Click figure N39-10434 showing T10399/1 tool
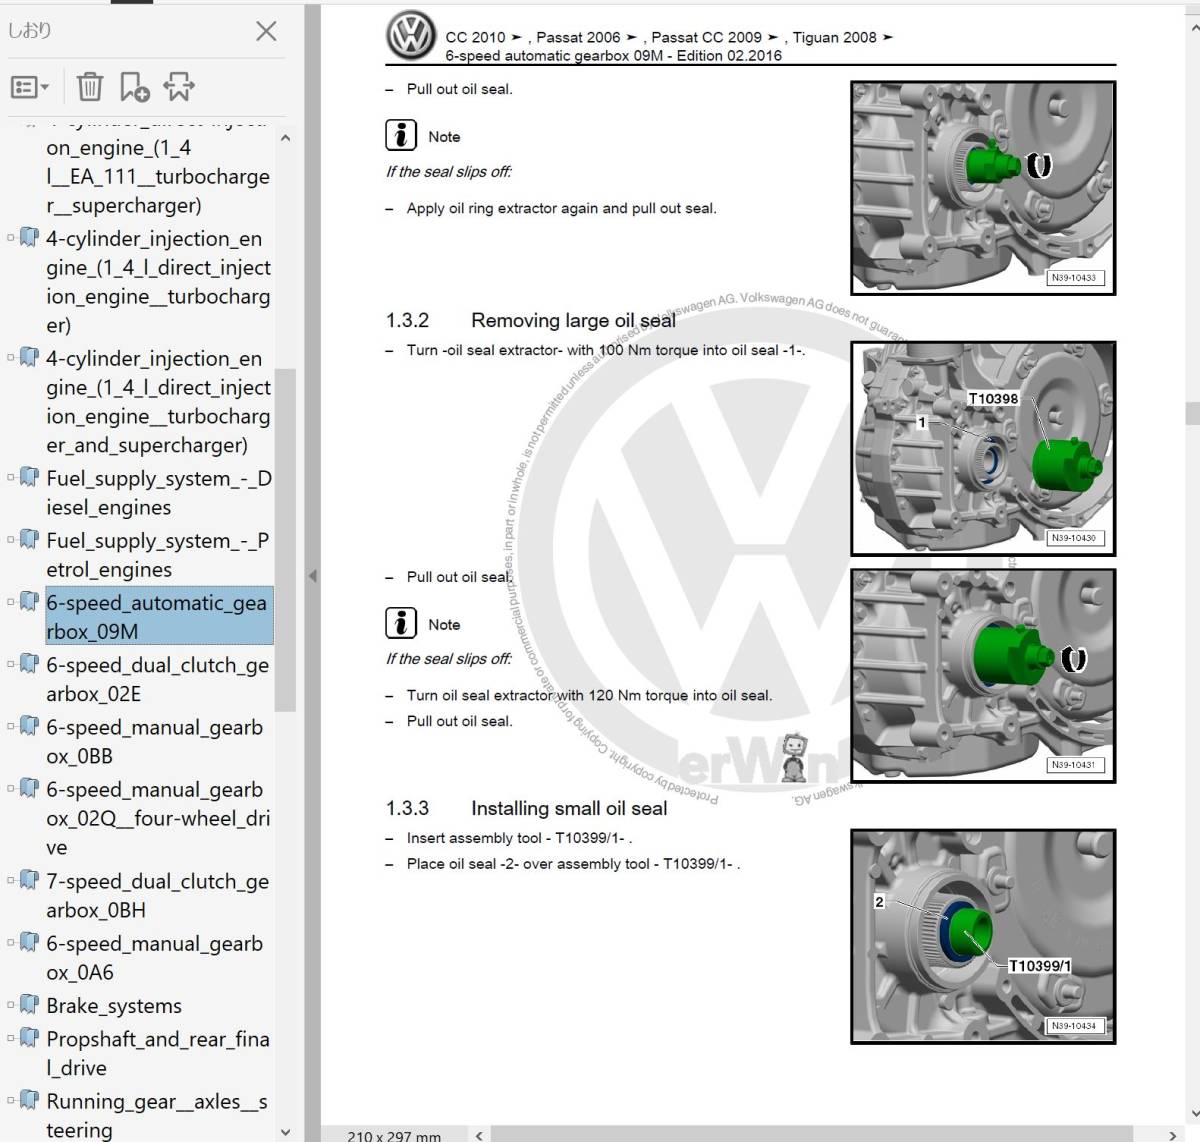This screenshot has height=1142, width=1200. click(x=983, y=937)
